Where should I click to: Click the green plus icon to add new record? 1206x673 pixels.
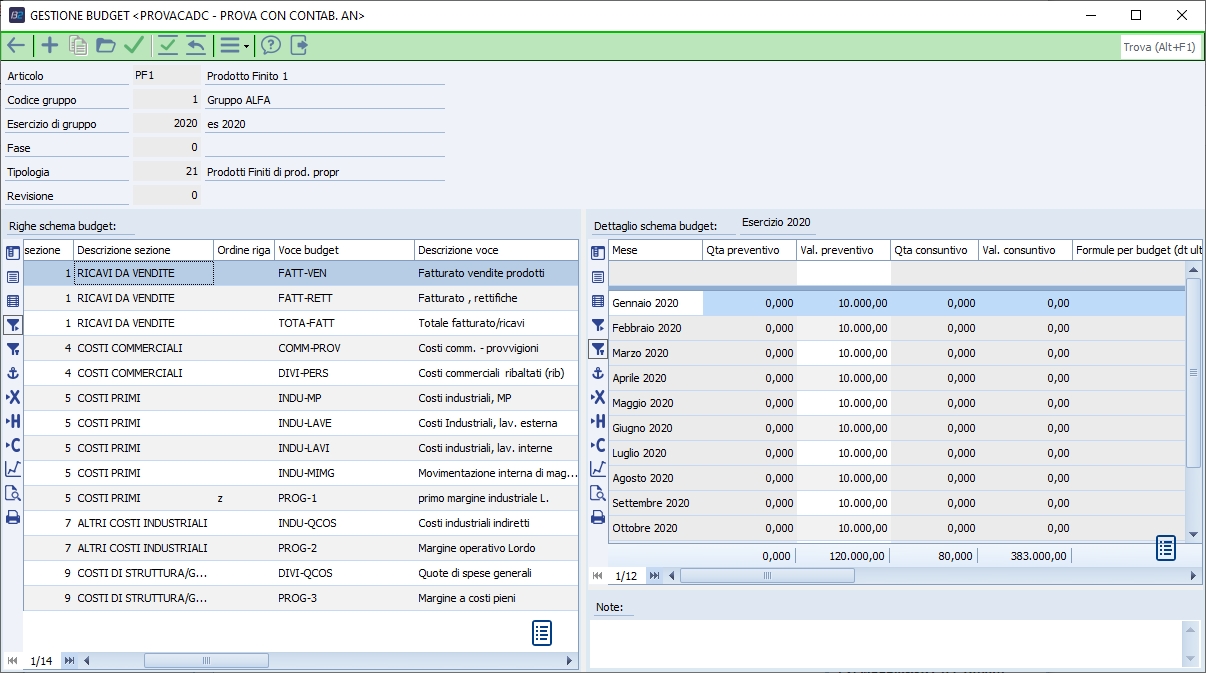coord(49,45)
